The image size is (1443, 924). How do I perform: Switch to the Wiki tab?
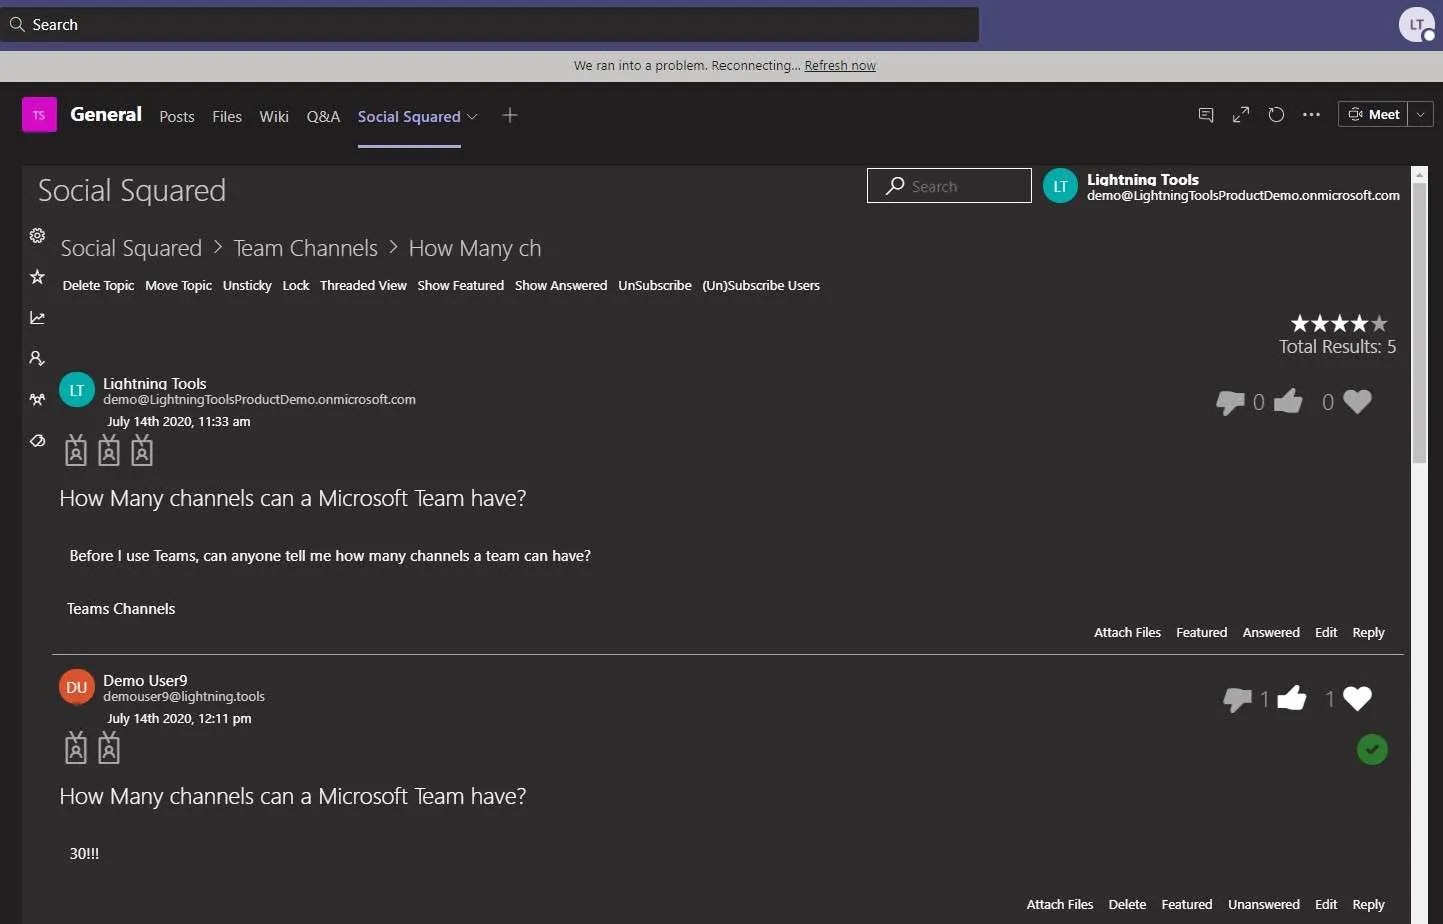coord(273,116)
